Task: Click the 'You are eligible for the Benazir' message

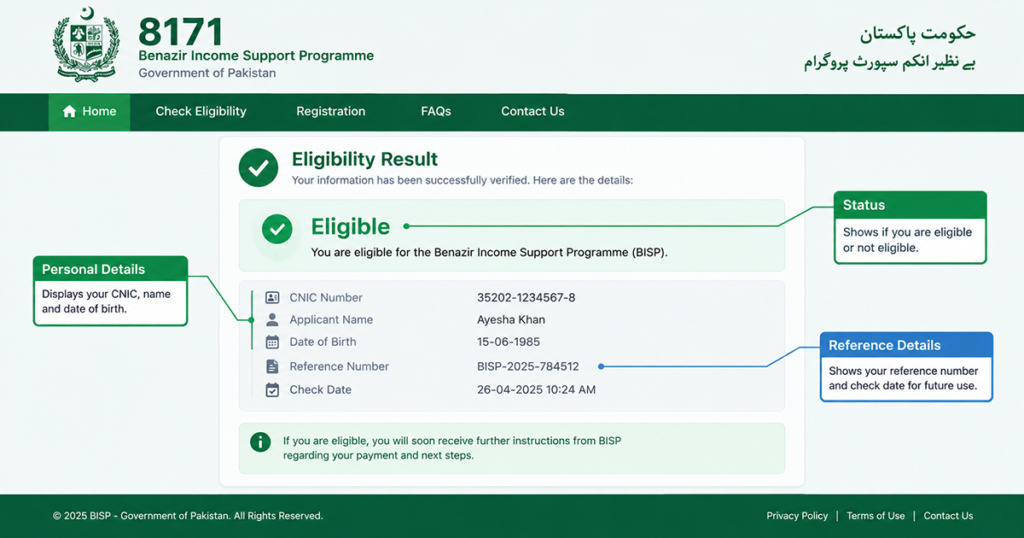Action: [x=489, y=252]
